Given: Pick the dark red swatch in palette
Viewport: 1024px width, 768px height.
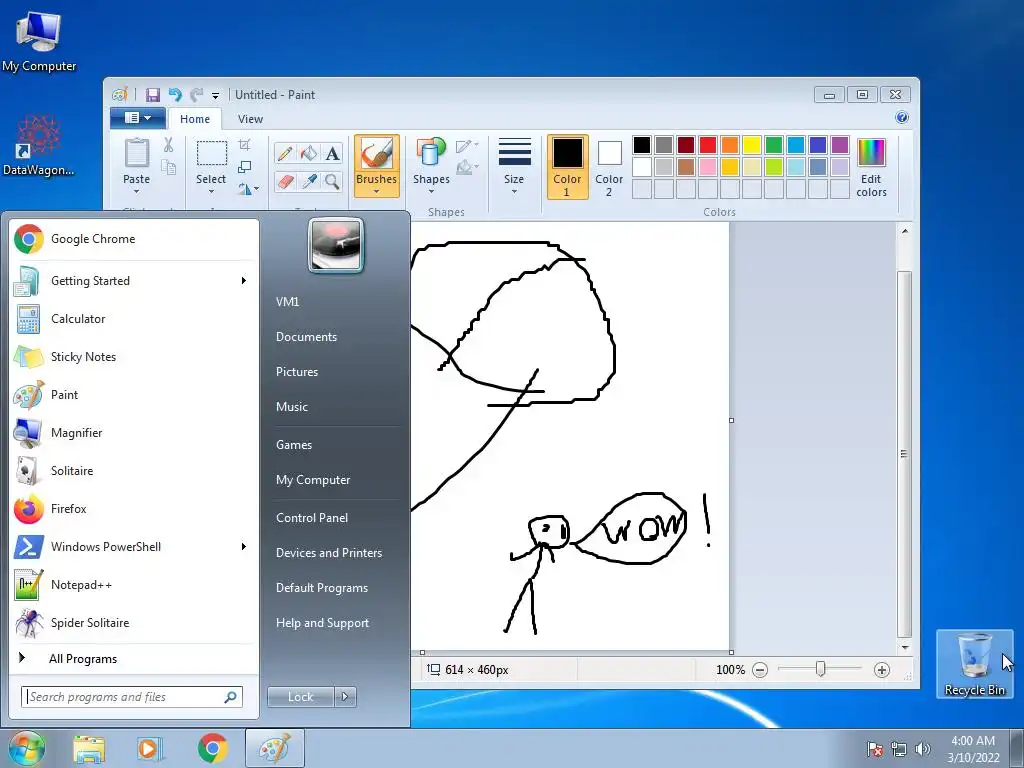Looking at the screenshot, I should pos(686,145).
